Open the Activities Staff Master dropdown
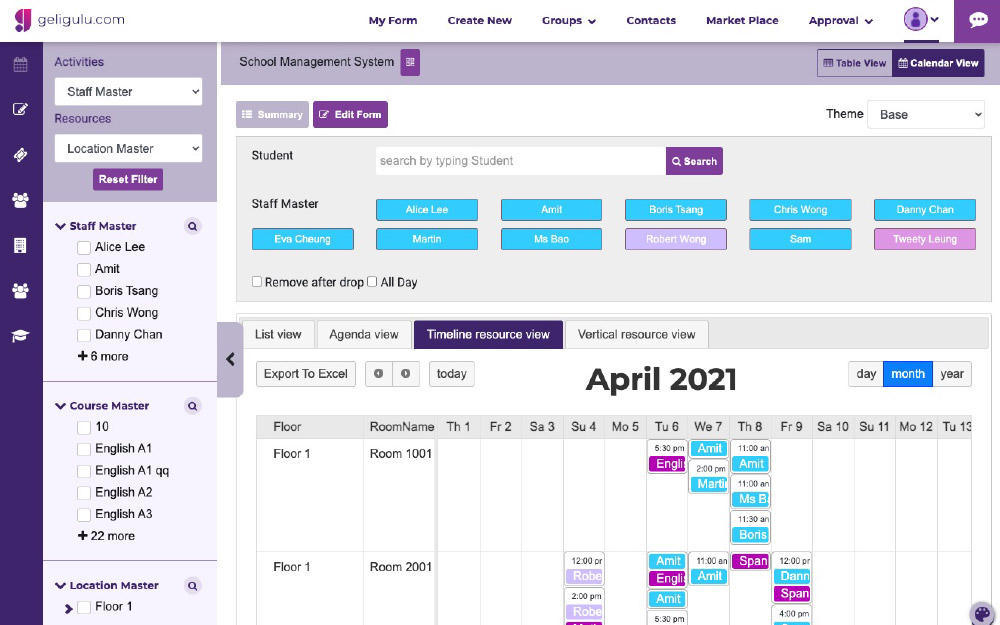This screenshot has height=625, width=1000. pyautogui.click(x=128, y=92)
